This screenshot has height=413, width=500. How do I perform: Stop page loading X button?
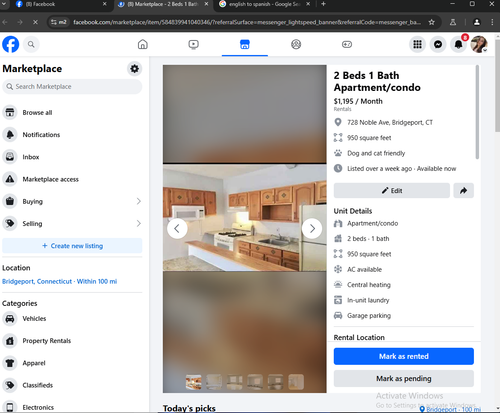35,22
